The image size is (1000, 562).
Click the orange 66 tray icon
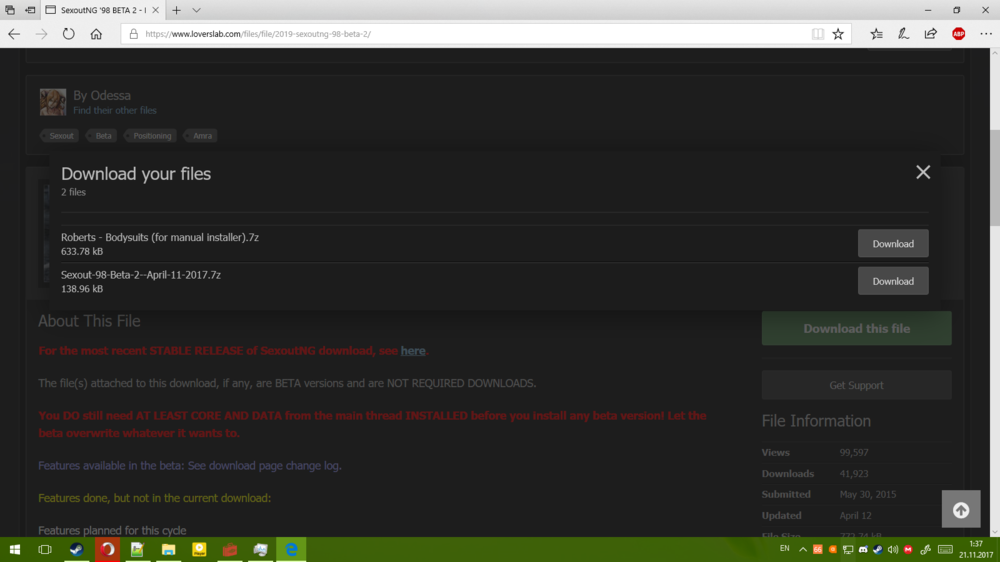pyautogui.click(x=818, y=549)
